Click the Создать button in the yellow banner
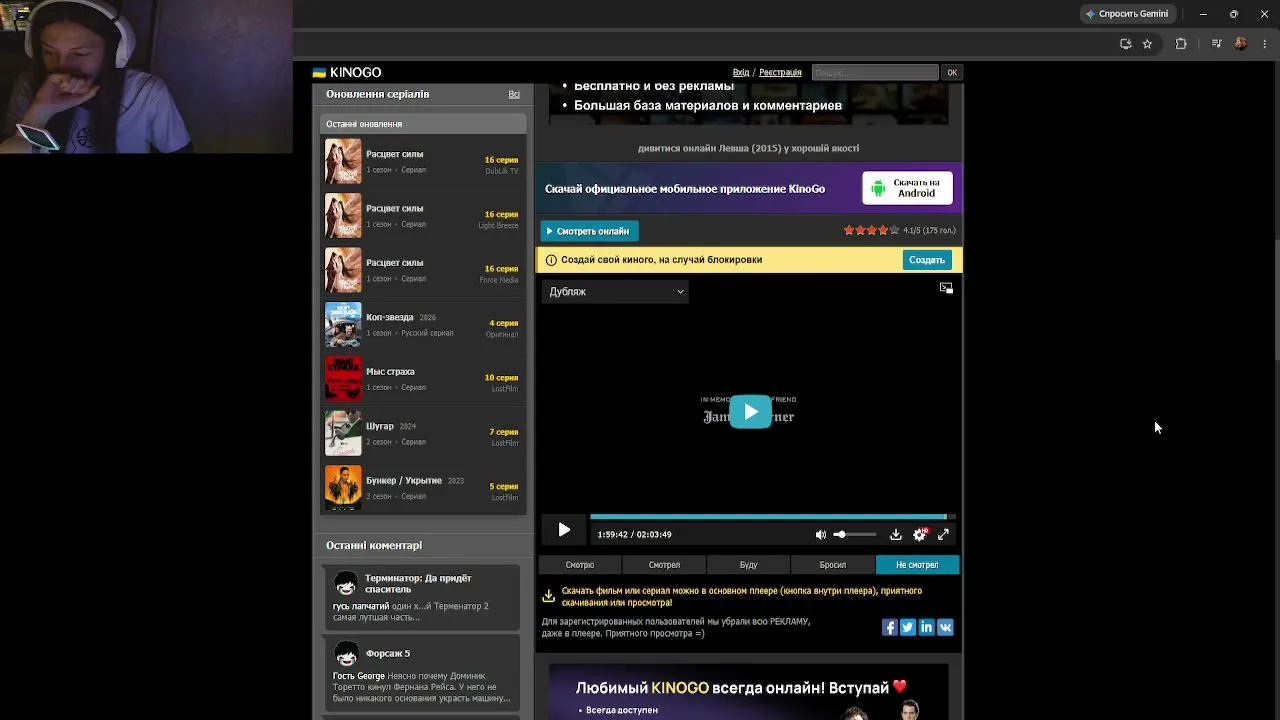The height and width of the screenshot is (720, 1280). 927,260
